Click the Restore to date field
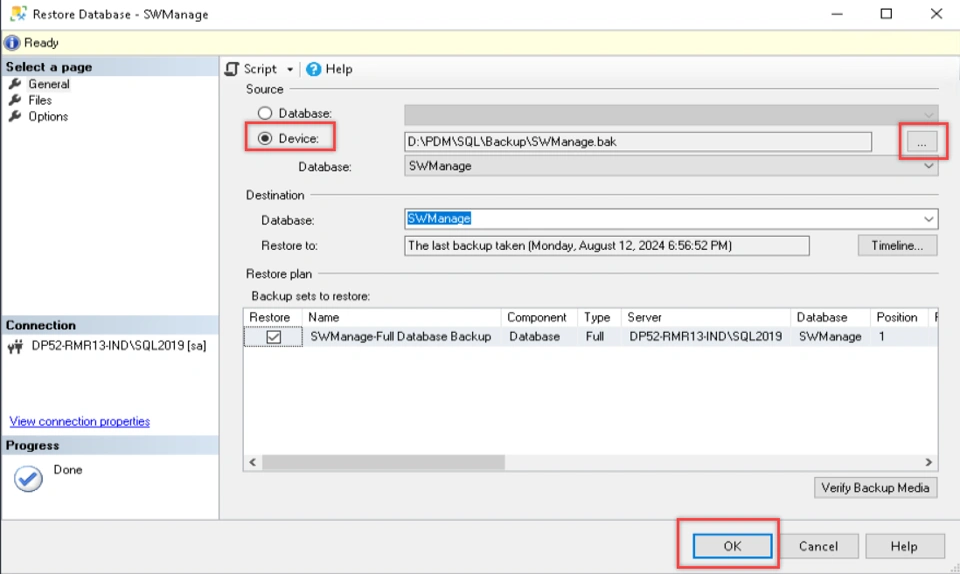The image size is (960, 574). [607, 246]
